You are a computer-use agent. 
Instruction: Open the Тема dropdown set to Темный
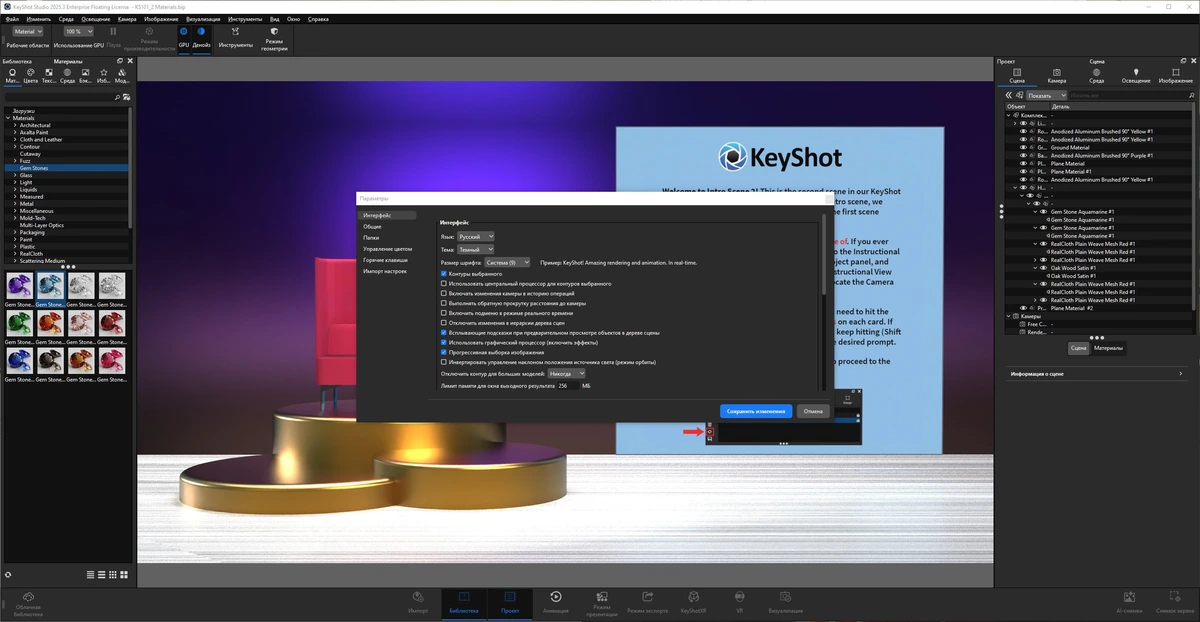(x=476, y=249)
